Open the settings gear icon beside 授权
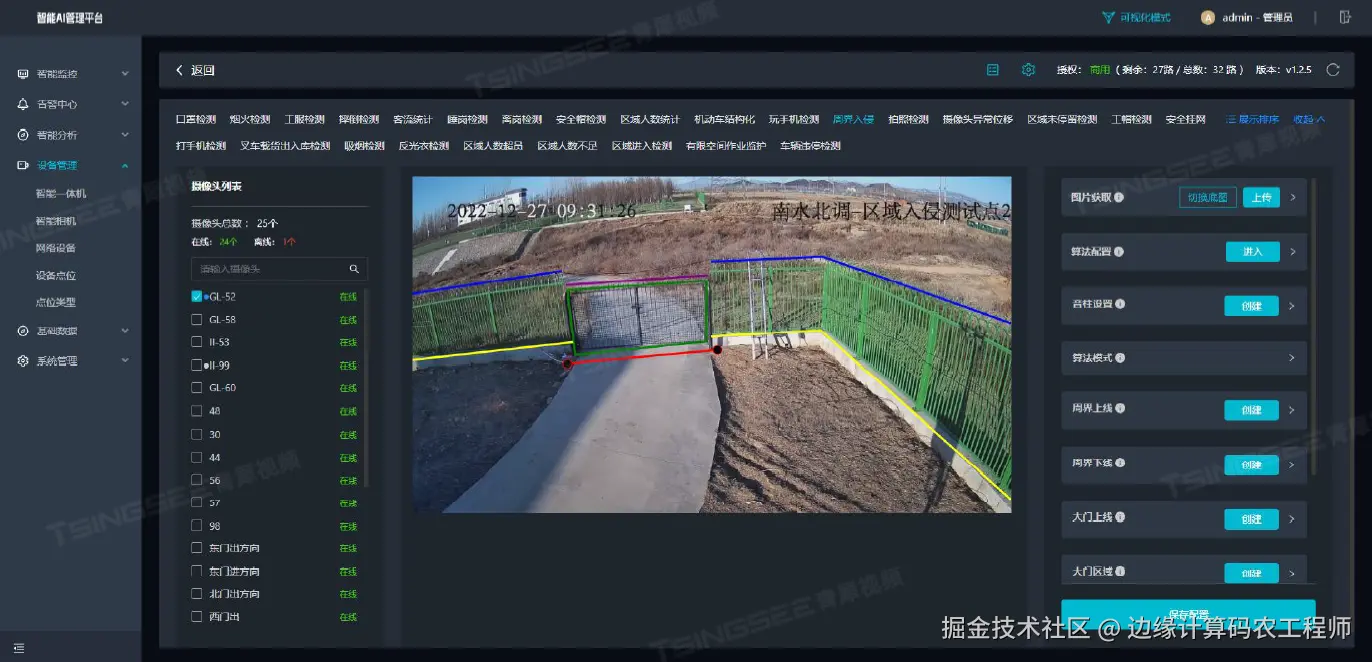 [x=1028, y=70]
